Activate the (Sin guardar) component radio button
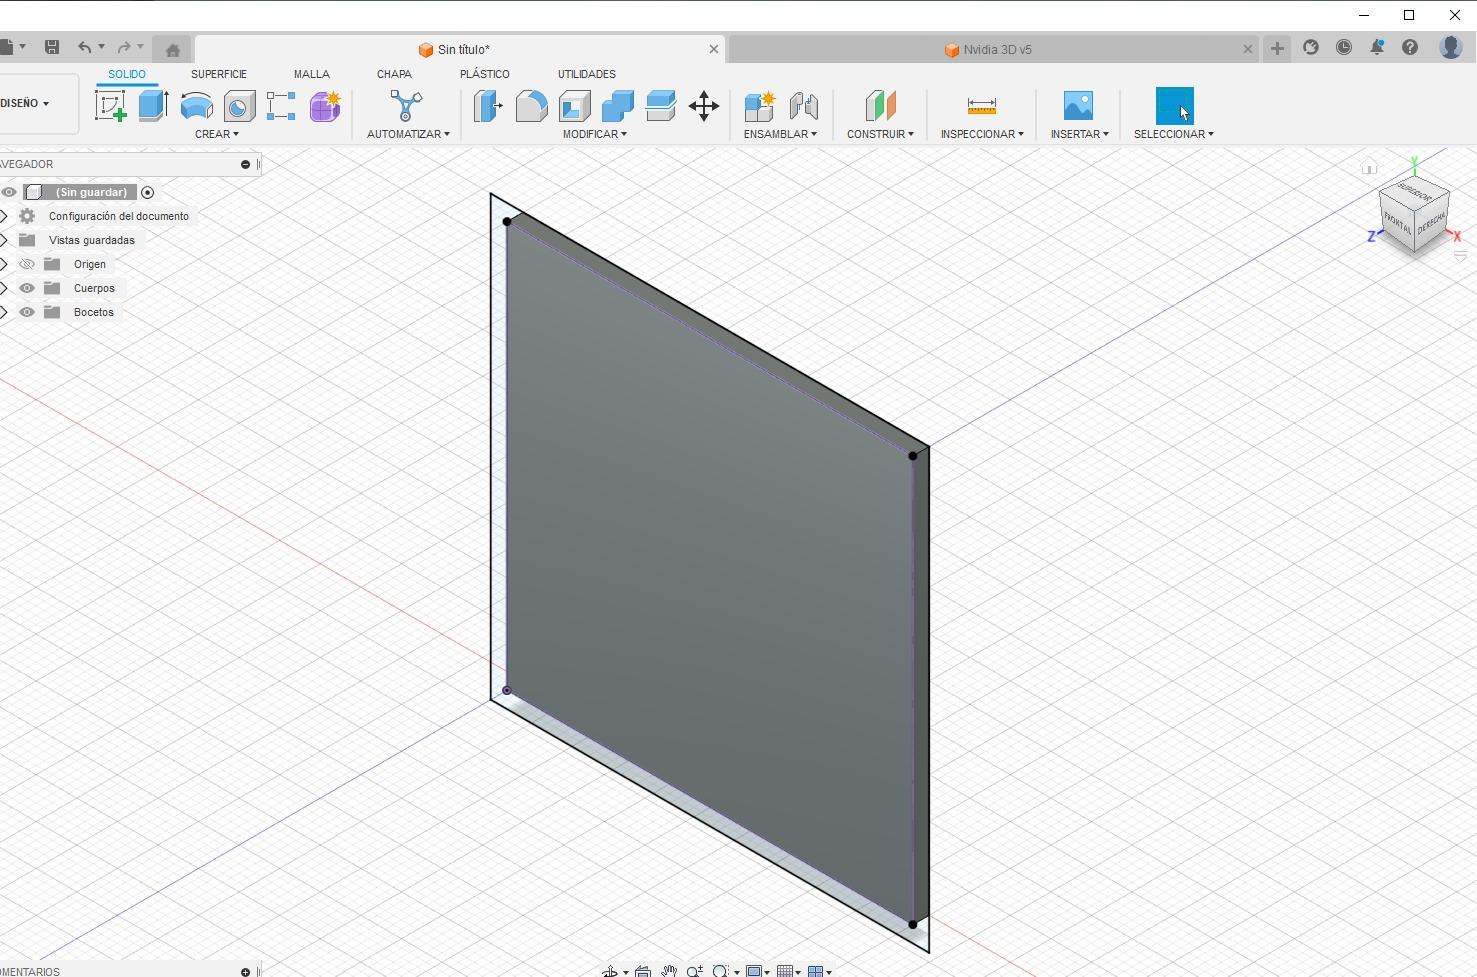Image resolution: width=1477 pixels, height=977 pixels. (x=147, y=192)
